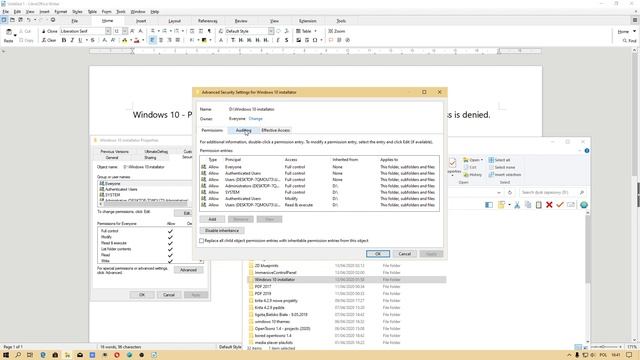Switch to the Effective Access tab
Screen dimensions: 640x360
tap(276, 130)
